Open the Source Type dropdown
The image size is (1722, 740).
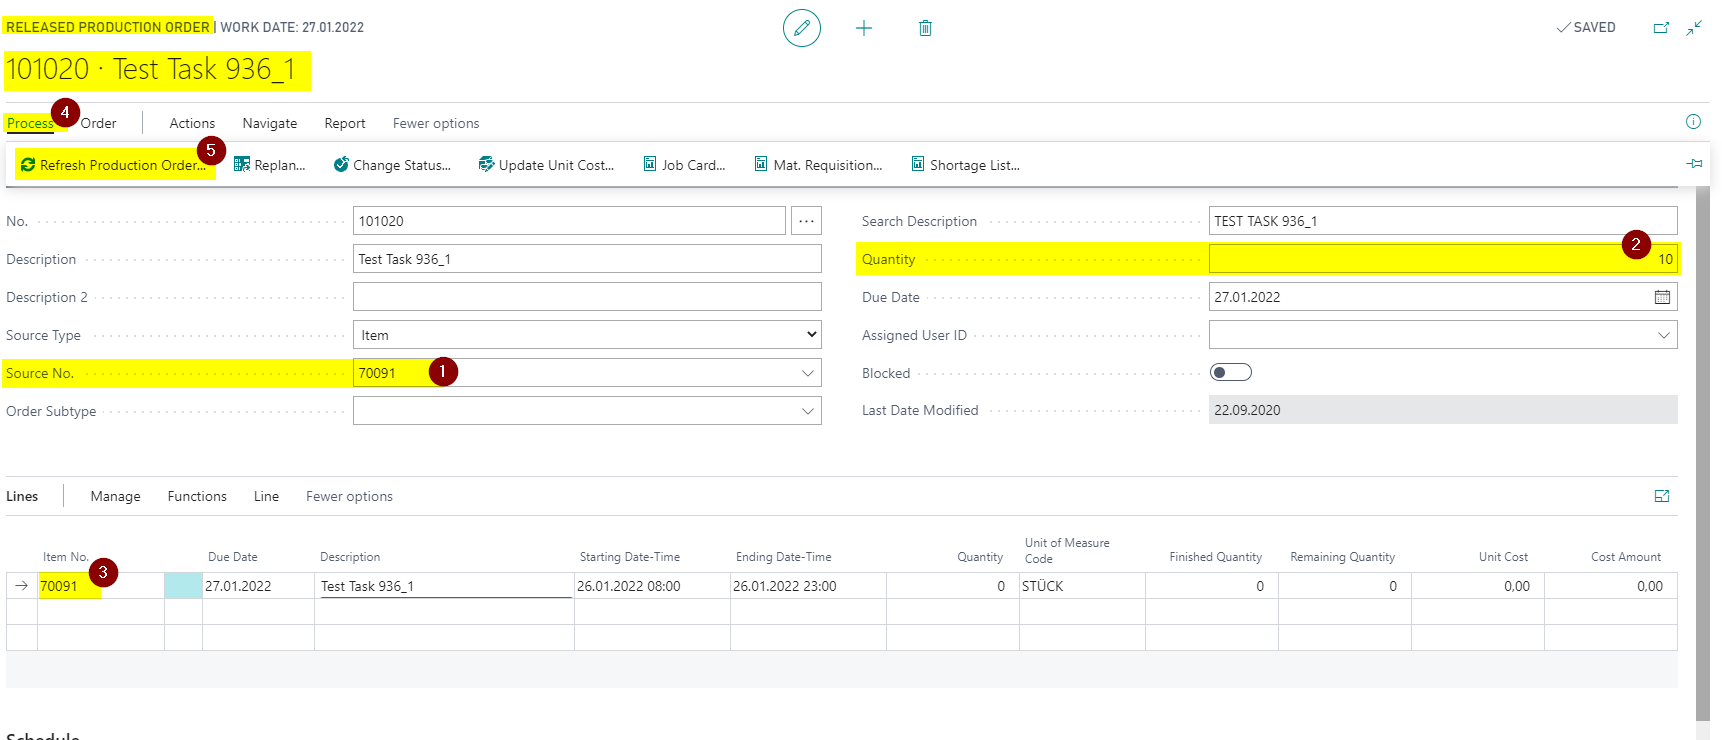coord(587,335)
